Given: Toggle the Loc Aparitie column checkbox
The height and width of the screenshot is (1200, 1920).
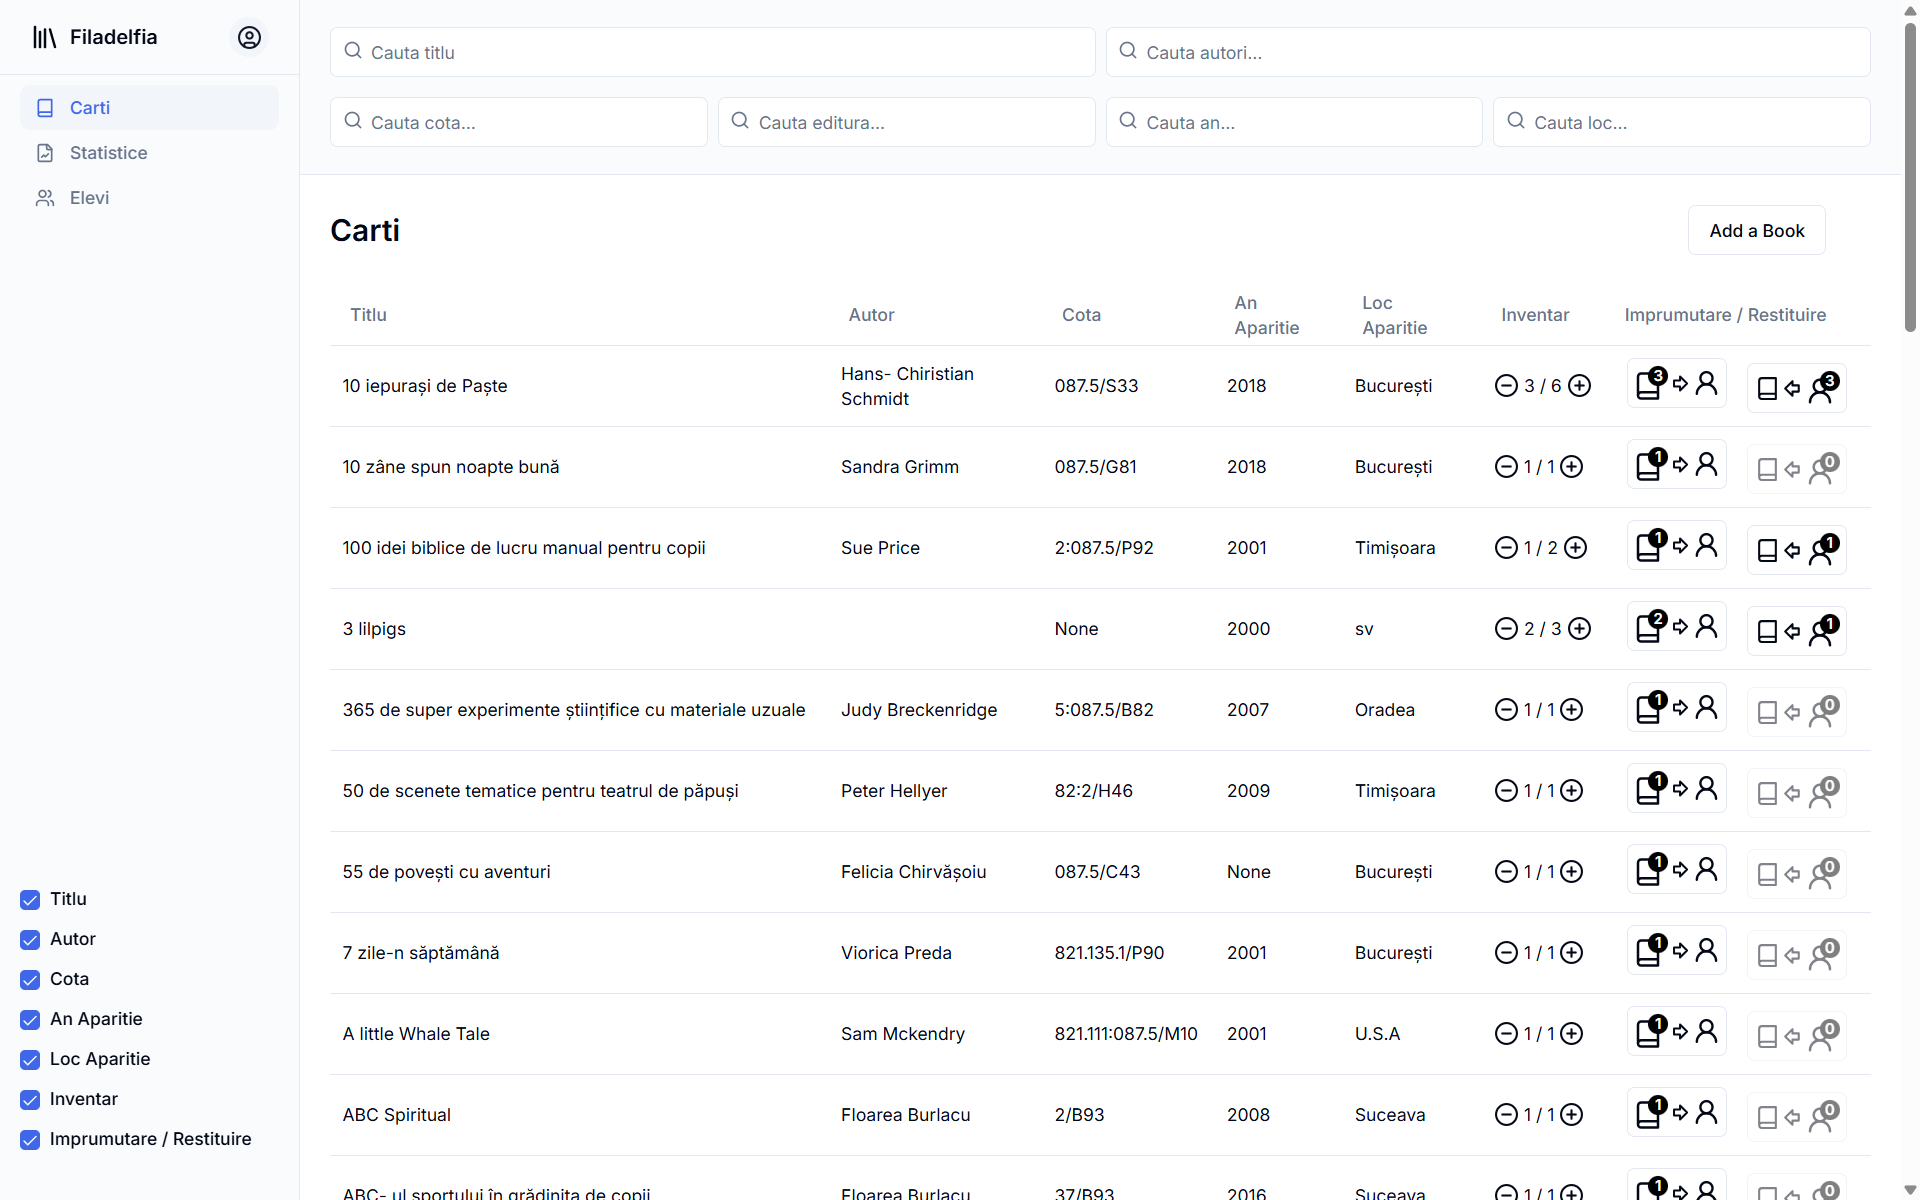Looking at the screenshot, I should [x=30, y=1060].
